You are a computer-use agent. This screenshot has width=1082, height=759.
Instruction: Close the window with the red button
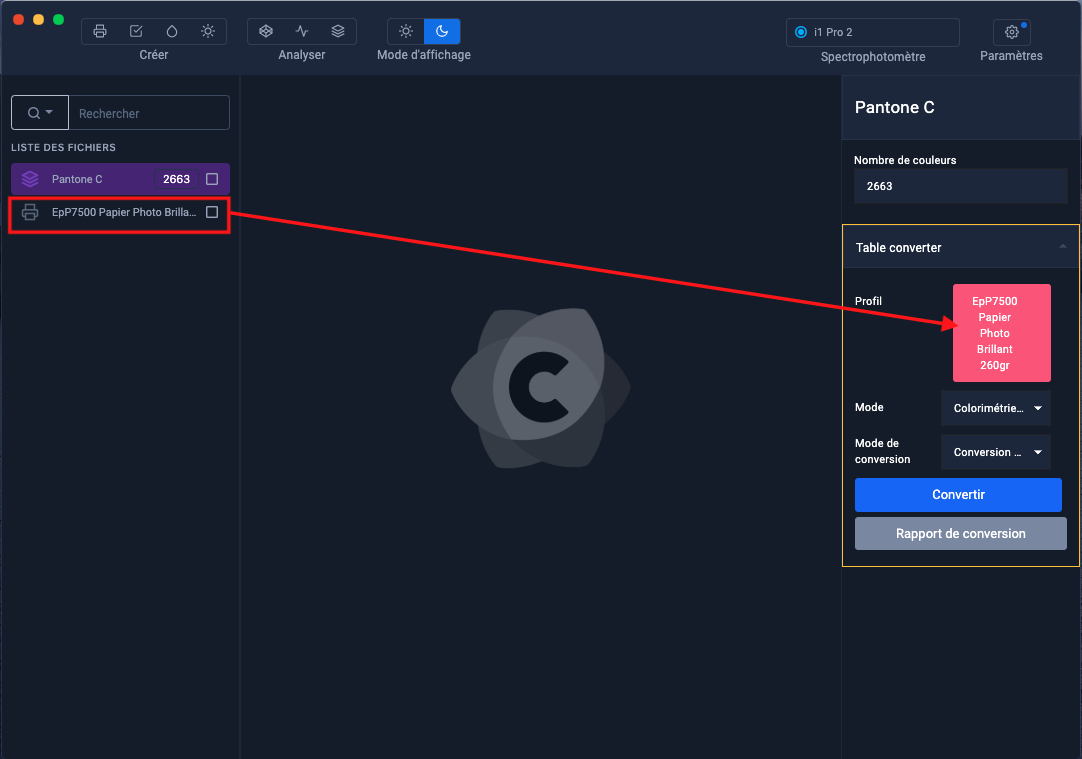[x=19, y=19]
